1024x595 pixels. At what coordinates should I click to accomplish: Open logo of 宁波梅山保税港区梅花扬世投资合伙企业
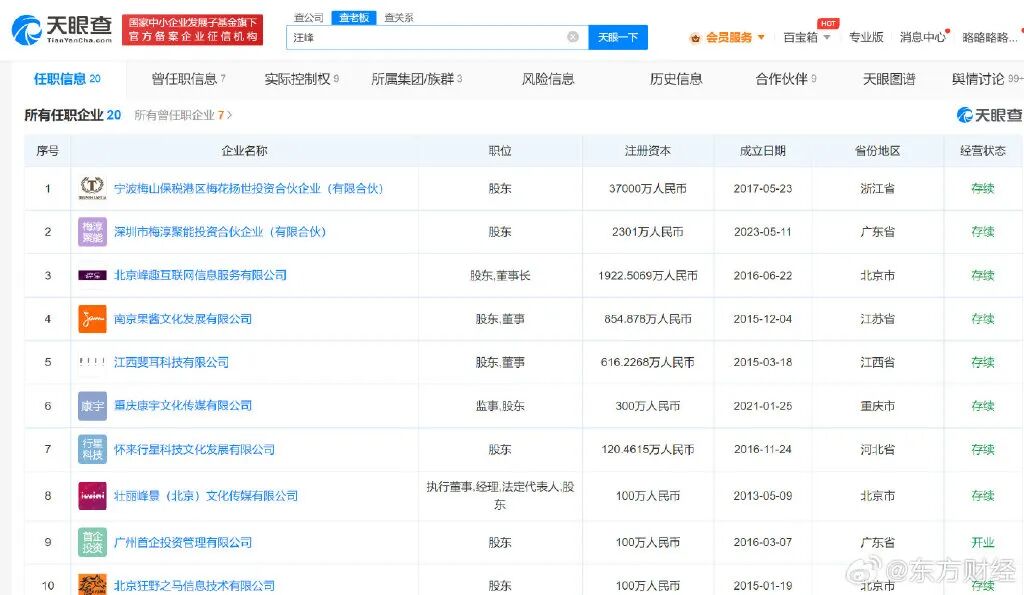(x=92, y=188)
